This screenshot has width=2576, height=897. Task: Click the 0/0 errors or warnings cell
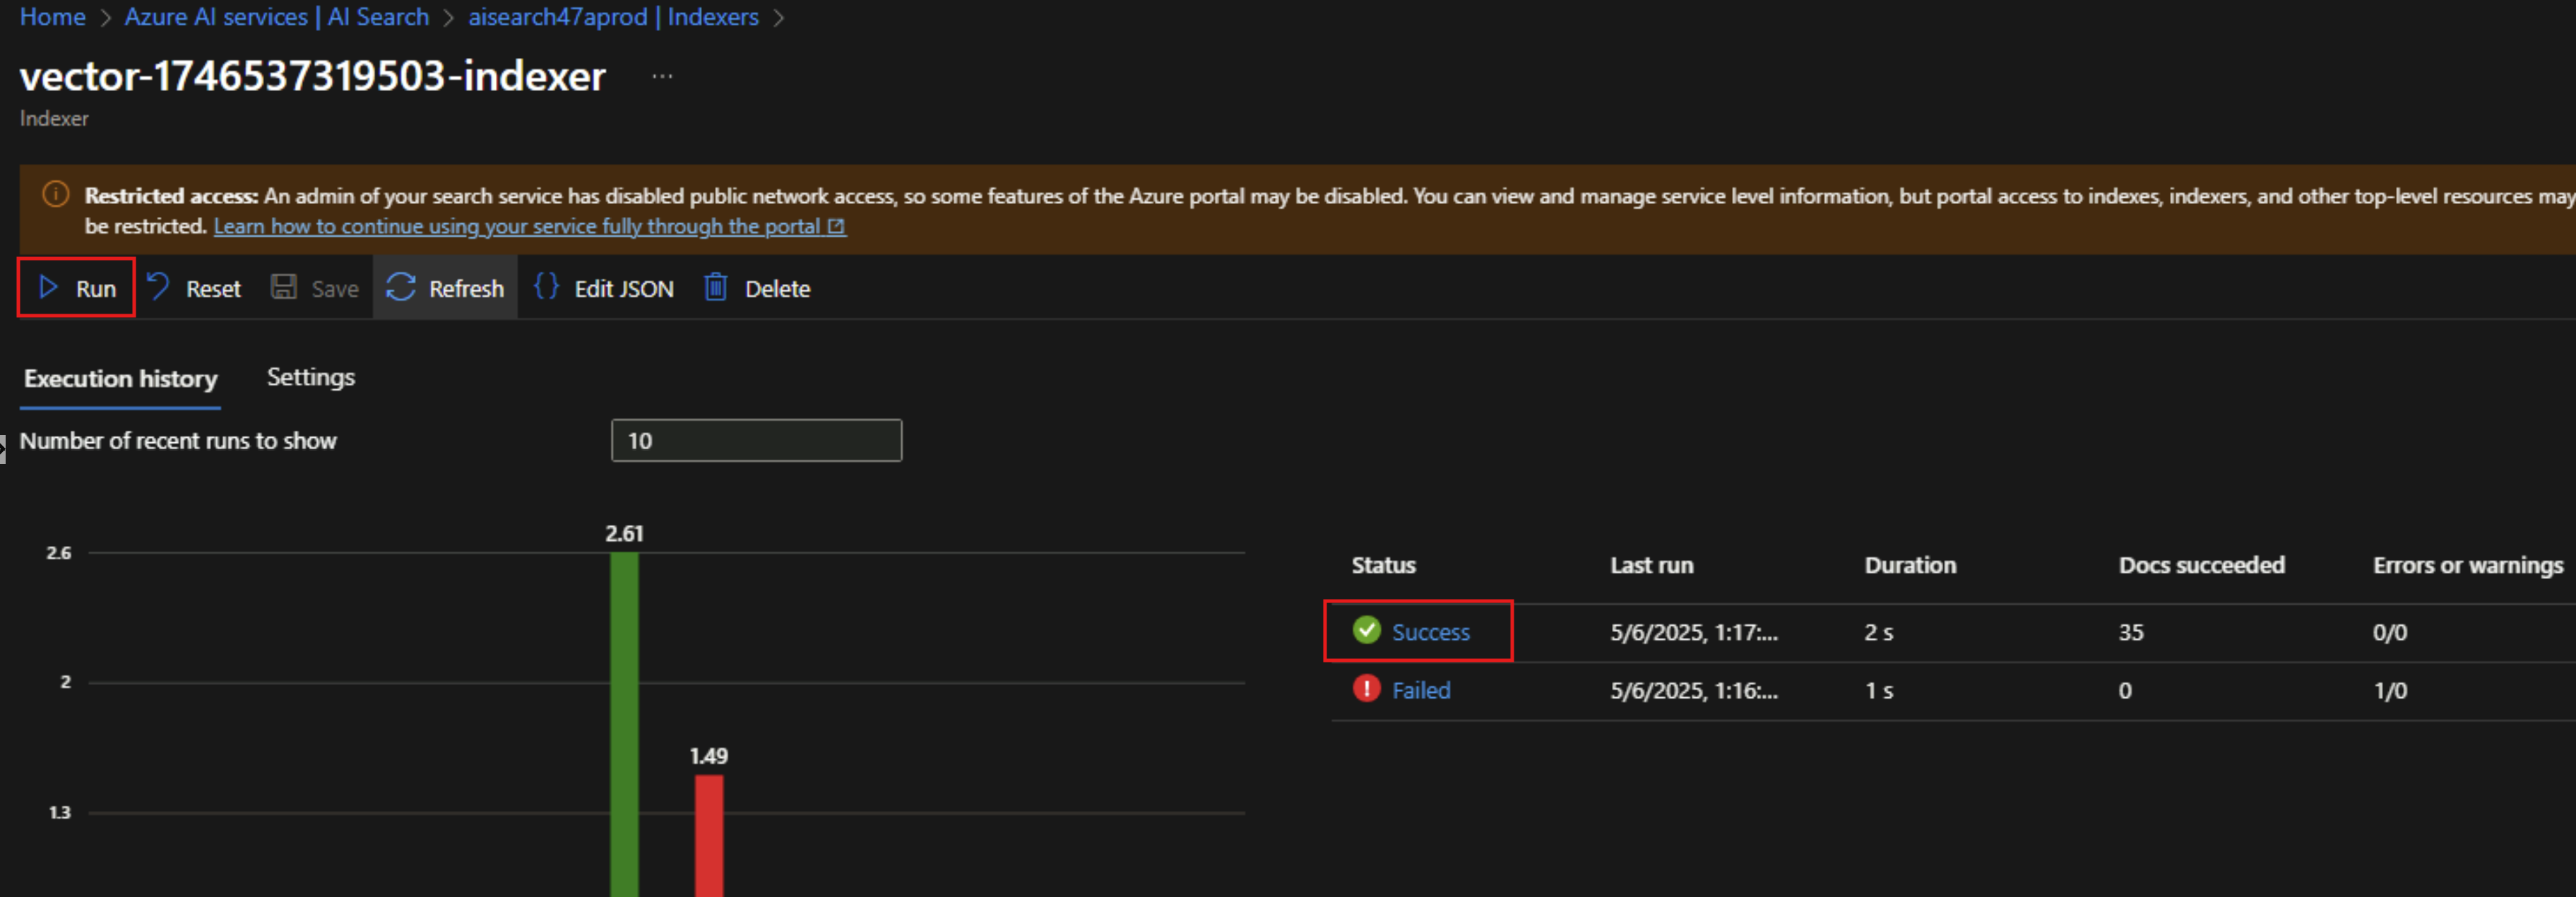tap(2390, 632)
